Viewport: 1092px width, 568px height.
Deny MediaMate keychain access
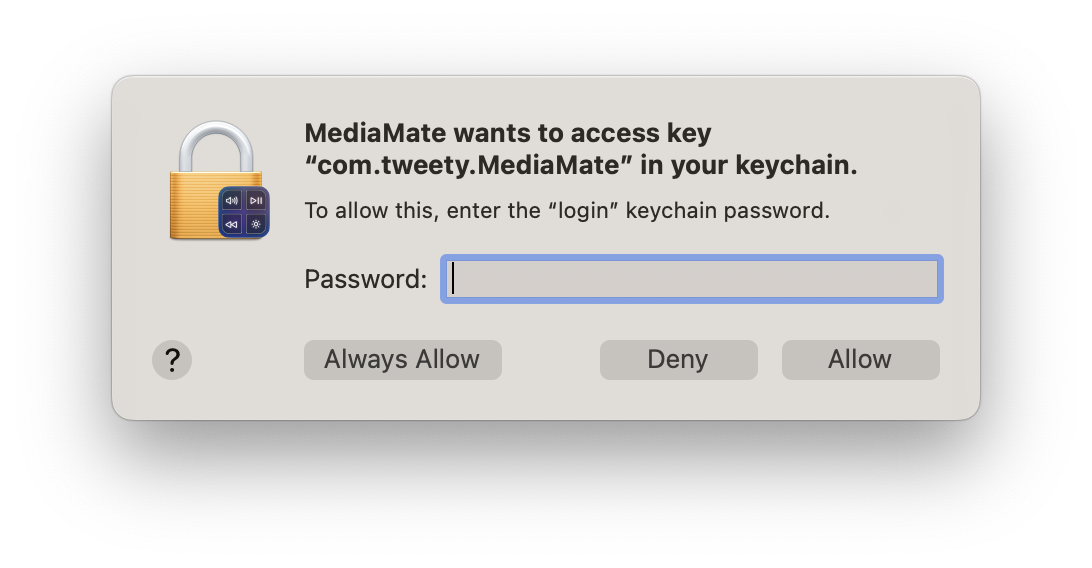(x=678, y=360)
